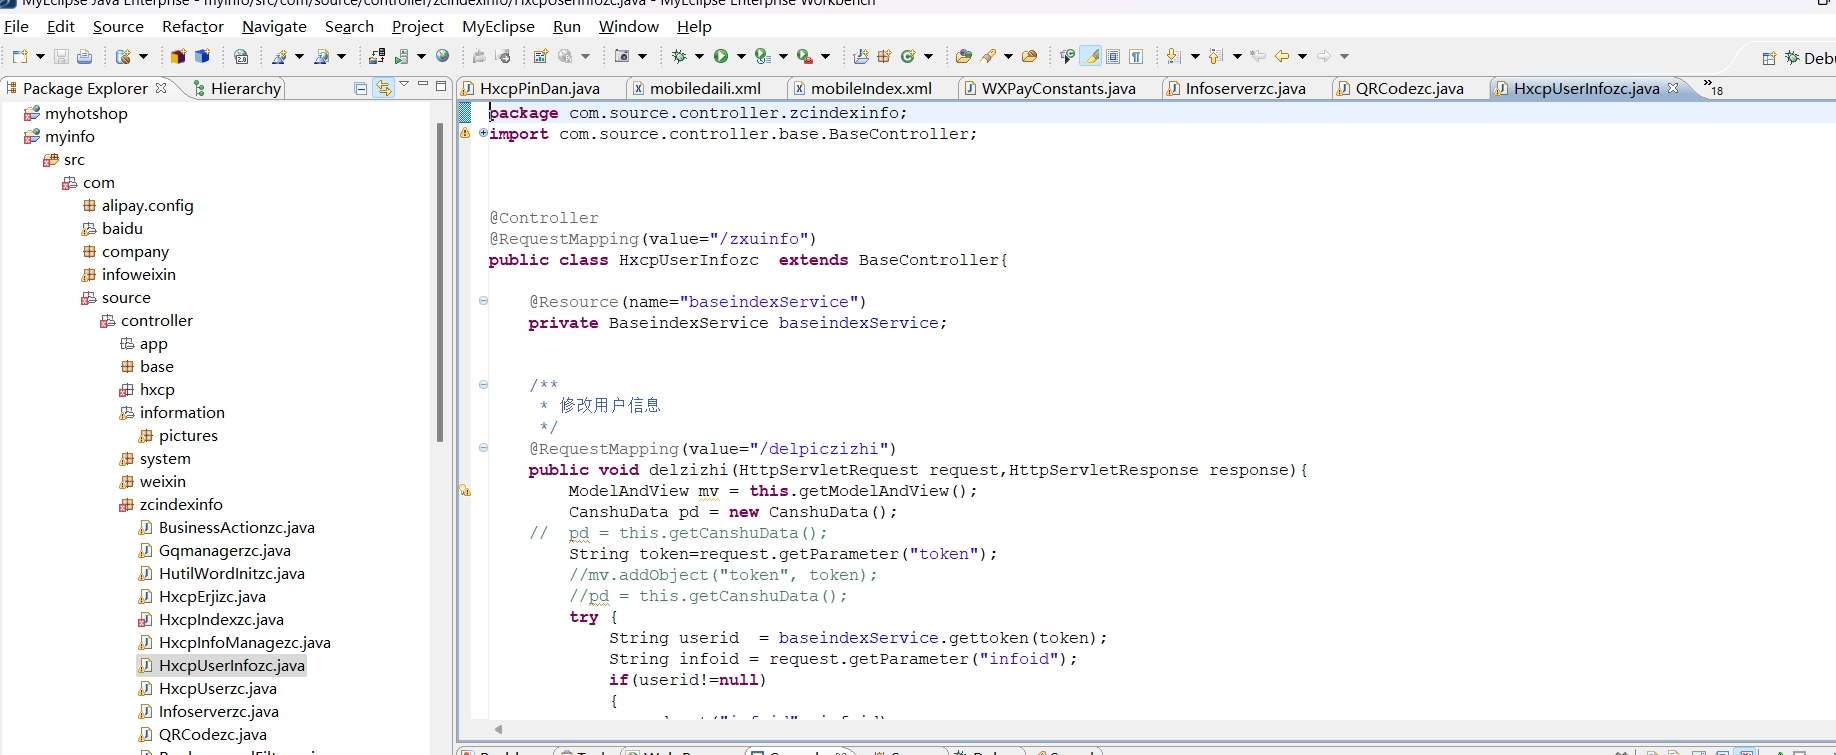The height and width of the screenshot is (755, 1836).
Task: Click the Print toolbar icon
Action: click(84, 57)
